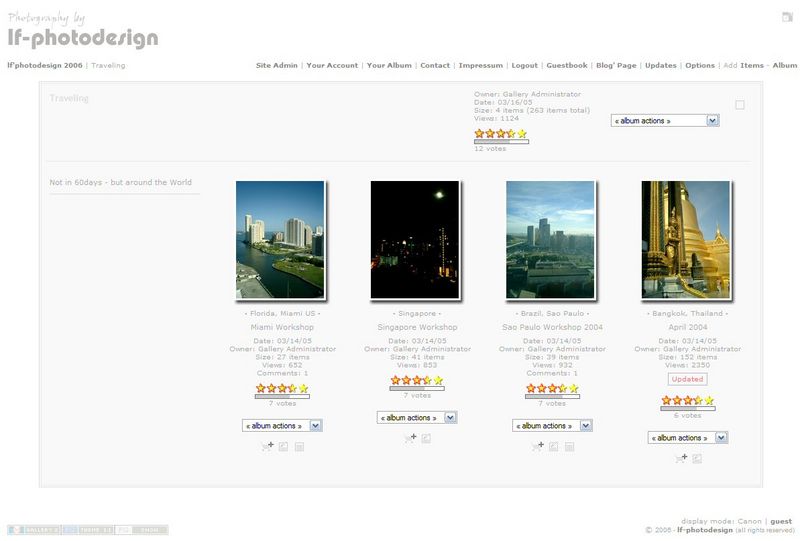Click the first star of Traveling album rating
Screen dimensions: 800x541
pos(479,133)
